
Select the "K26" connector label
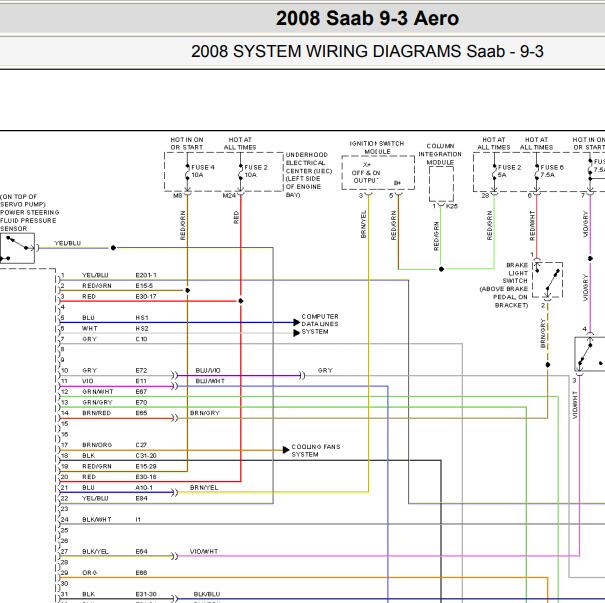[452, 206]
